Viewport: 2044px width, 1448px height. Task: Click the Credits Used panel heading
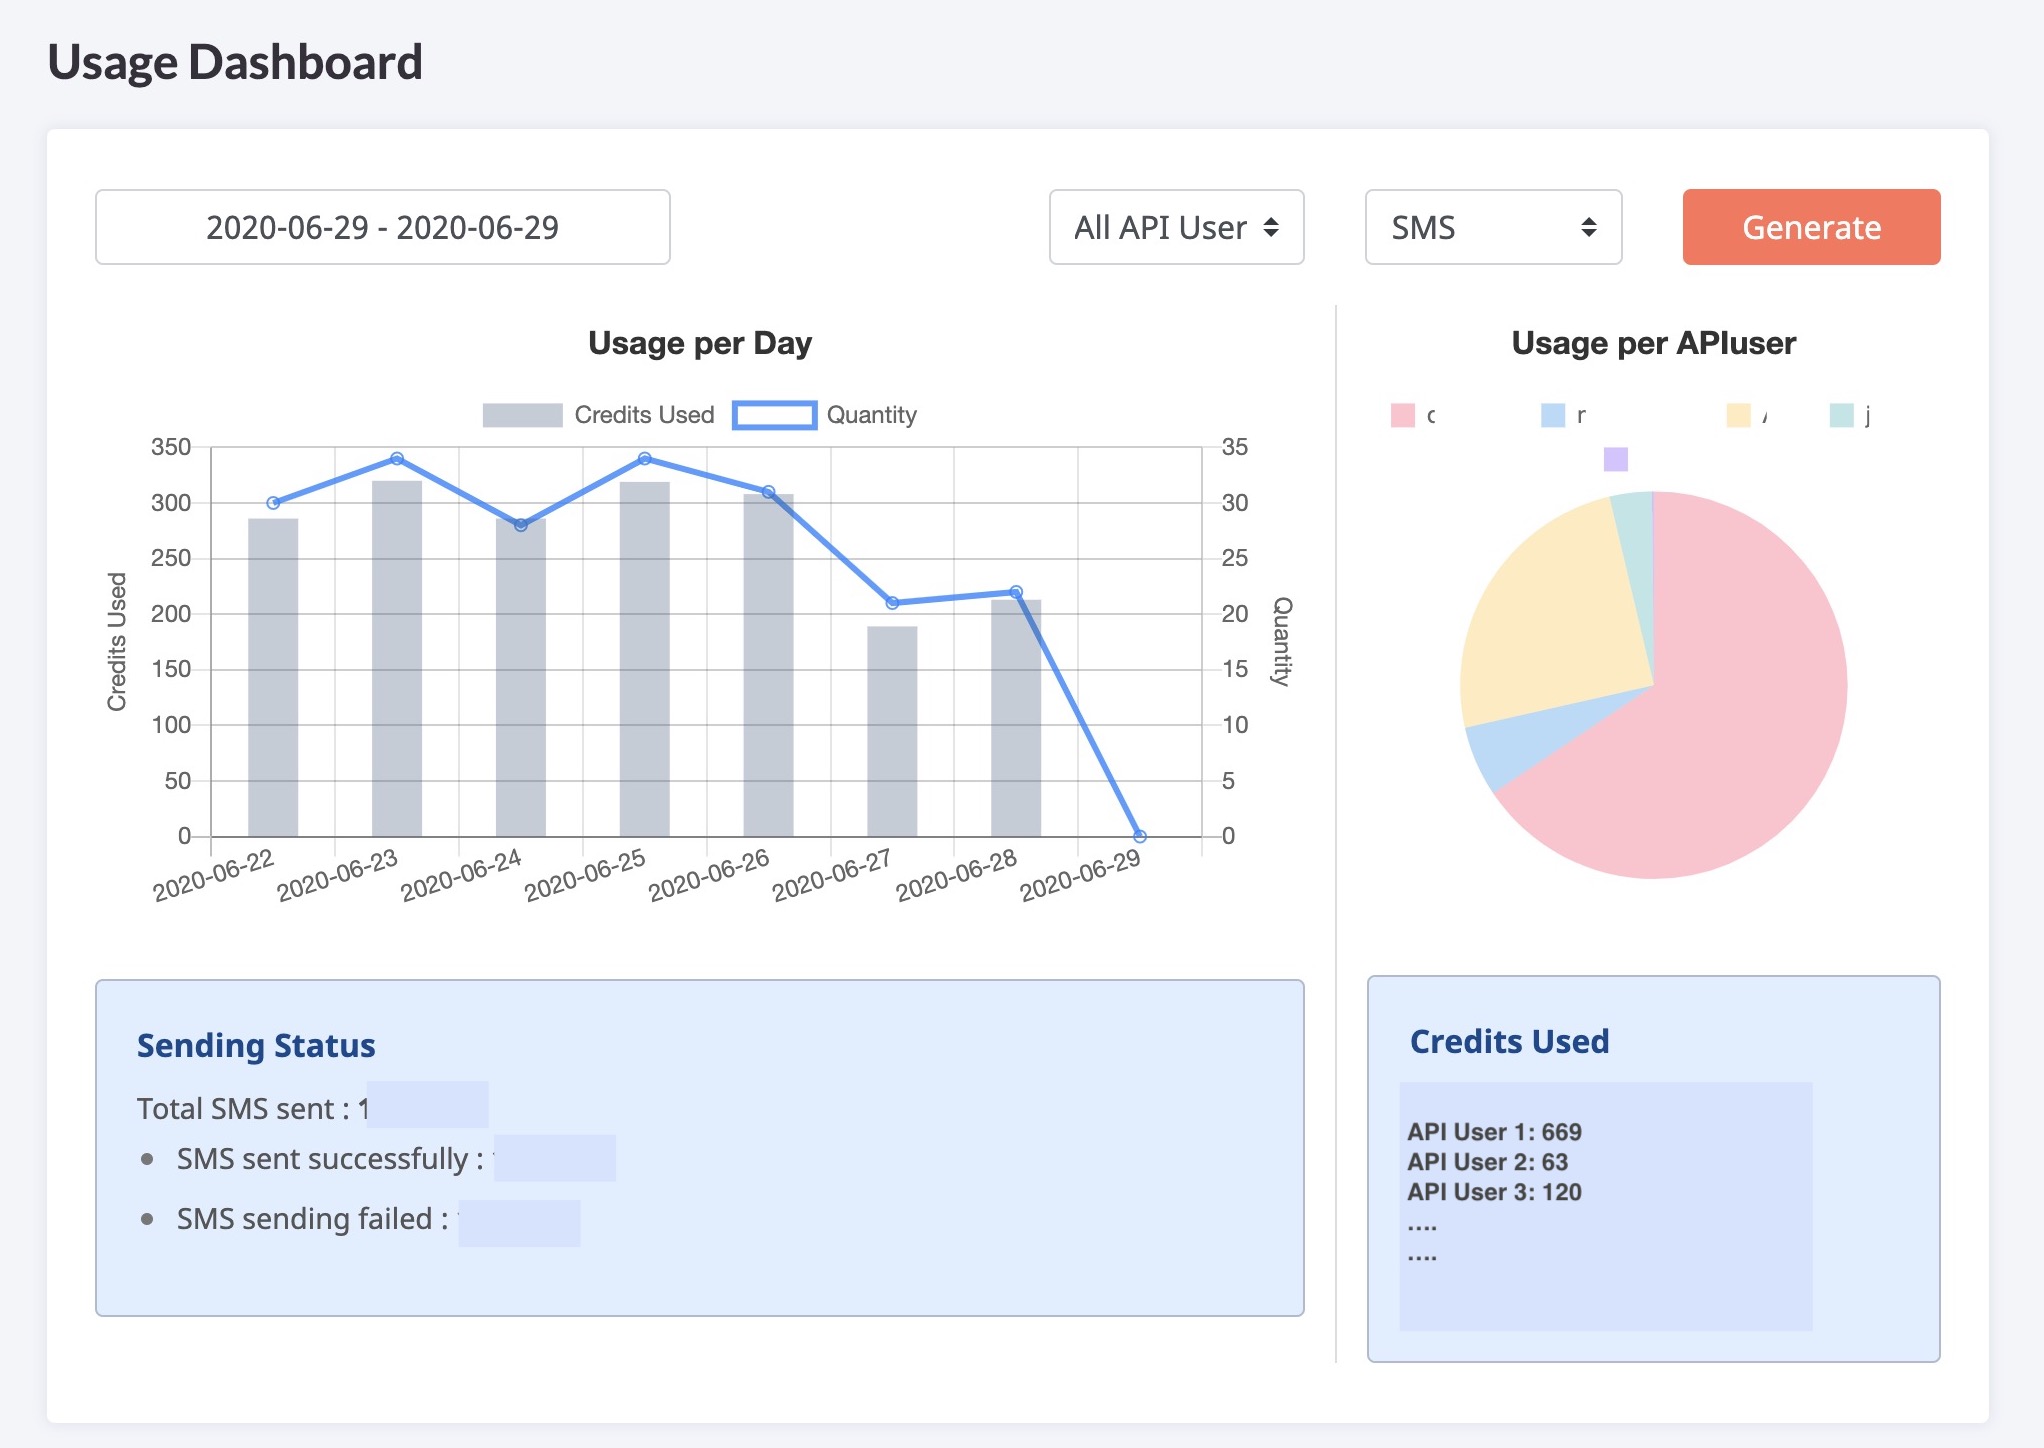pyautogui.click(x=1509, y=1041)
